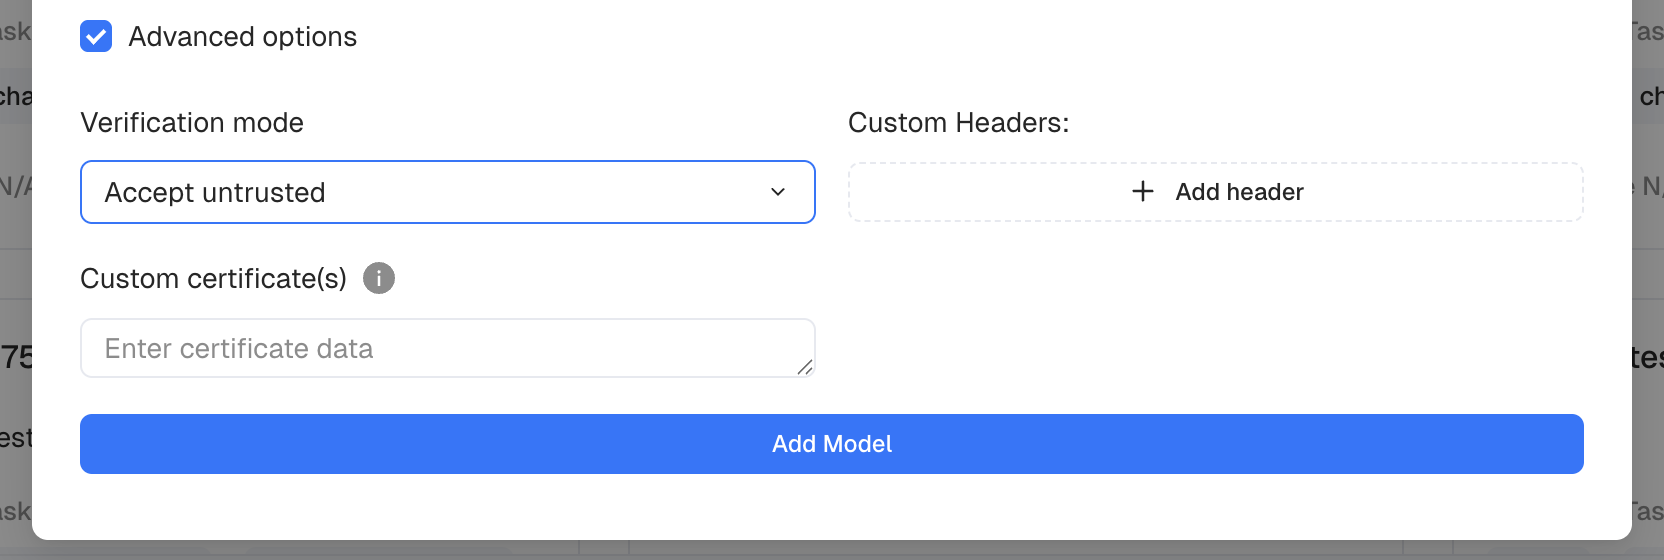Image resolution: width=1664 pixels, height=560 pixels.
Task: Click the certificate textarea resize handle
Action: 805,367
